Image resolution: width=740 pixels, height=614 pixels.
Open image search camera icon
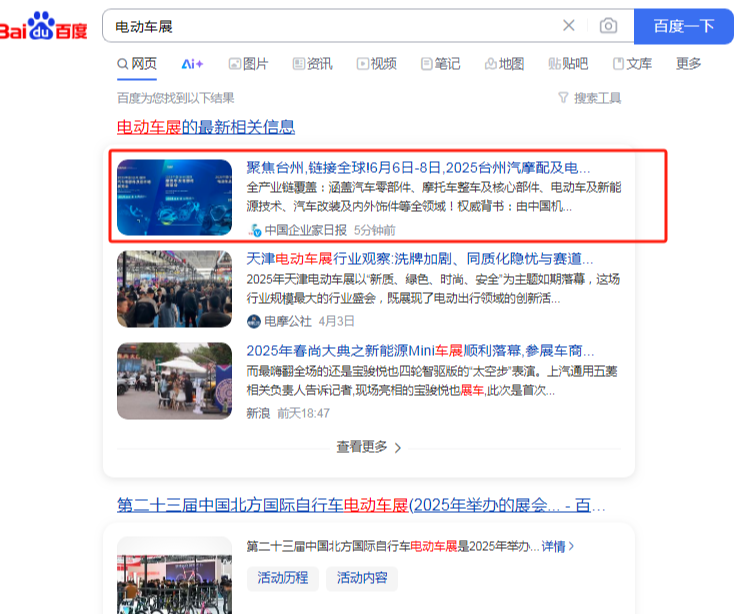click(608, 25)
